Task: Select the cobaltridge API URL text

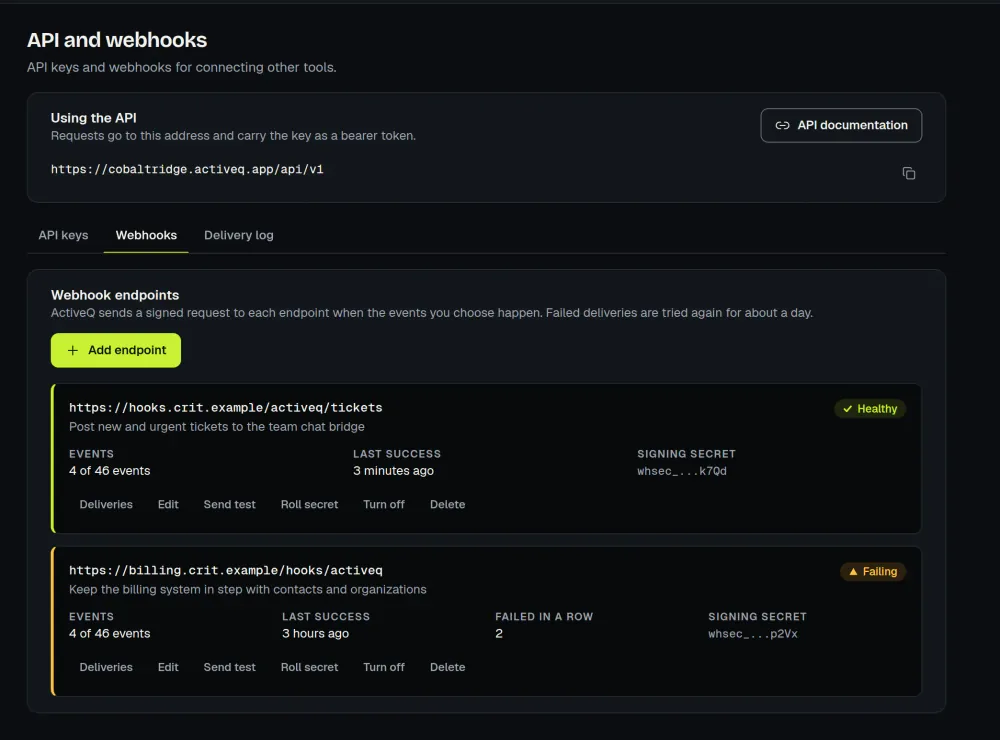Action: 187,169
